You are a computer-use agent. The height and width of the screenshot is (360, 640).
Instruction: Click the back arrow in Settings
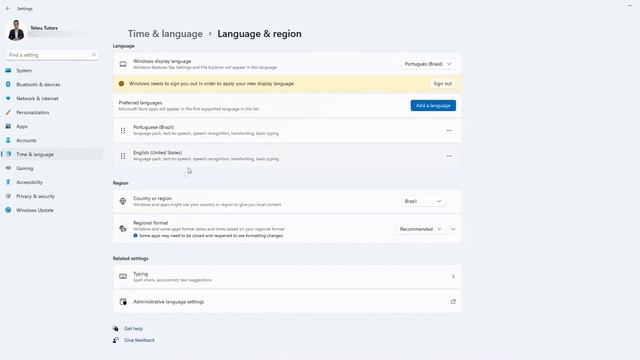pyautogui.click(x=8, y=9)
